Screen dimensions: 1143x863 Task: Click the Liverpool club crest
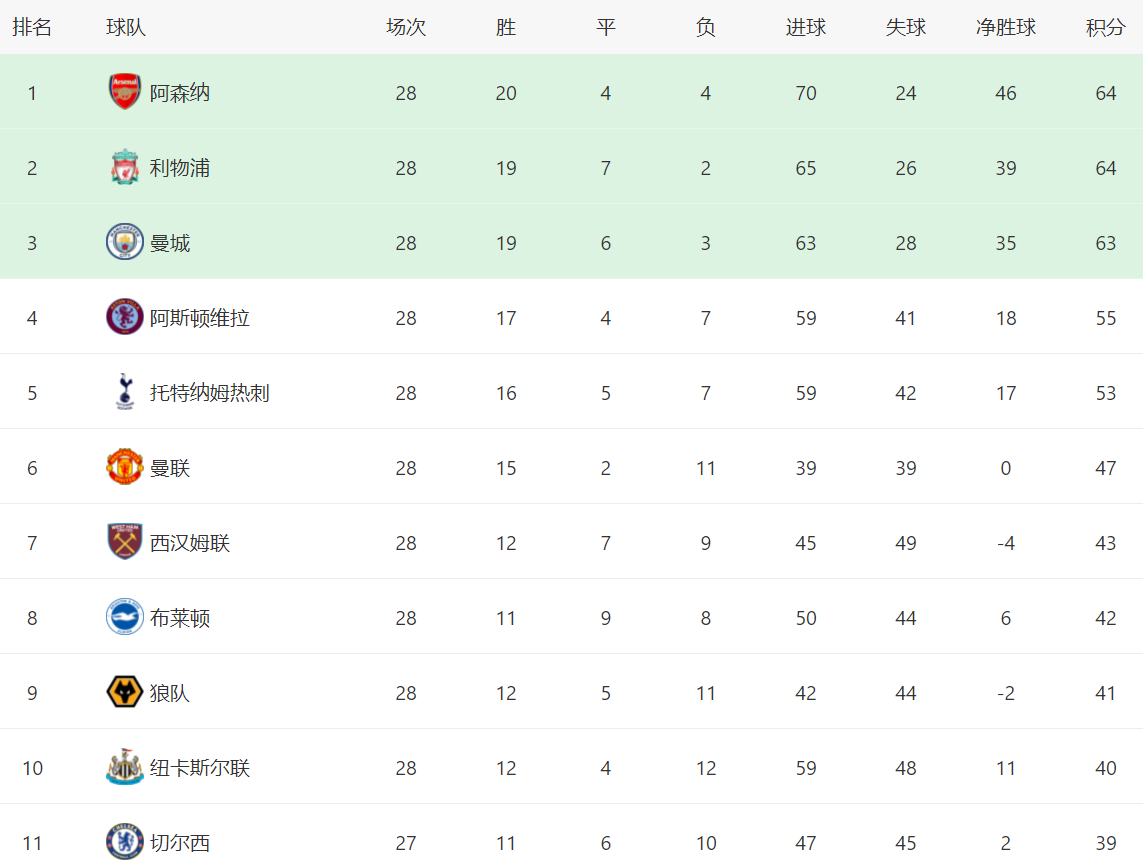coord(125,167)
